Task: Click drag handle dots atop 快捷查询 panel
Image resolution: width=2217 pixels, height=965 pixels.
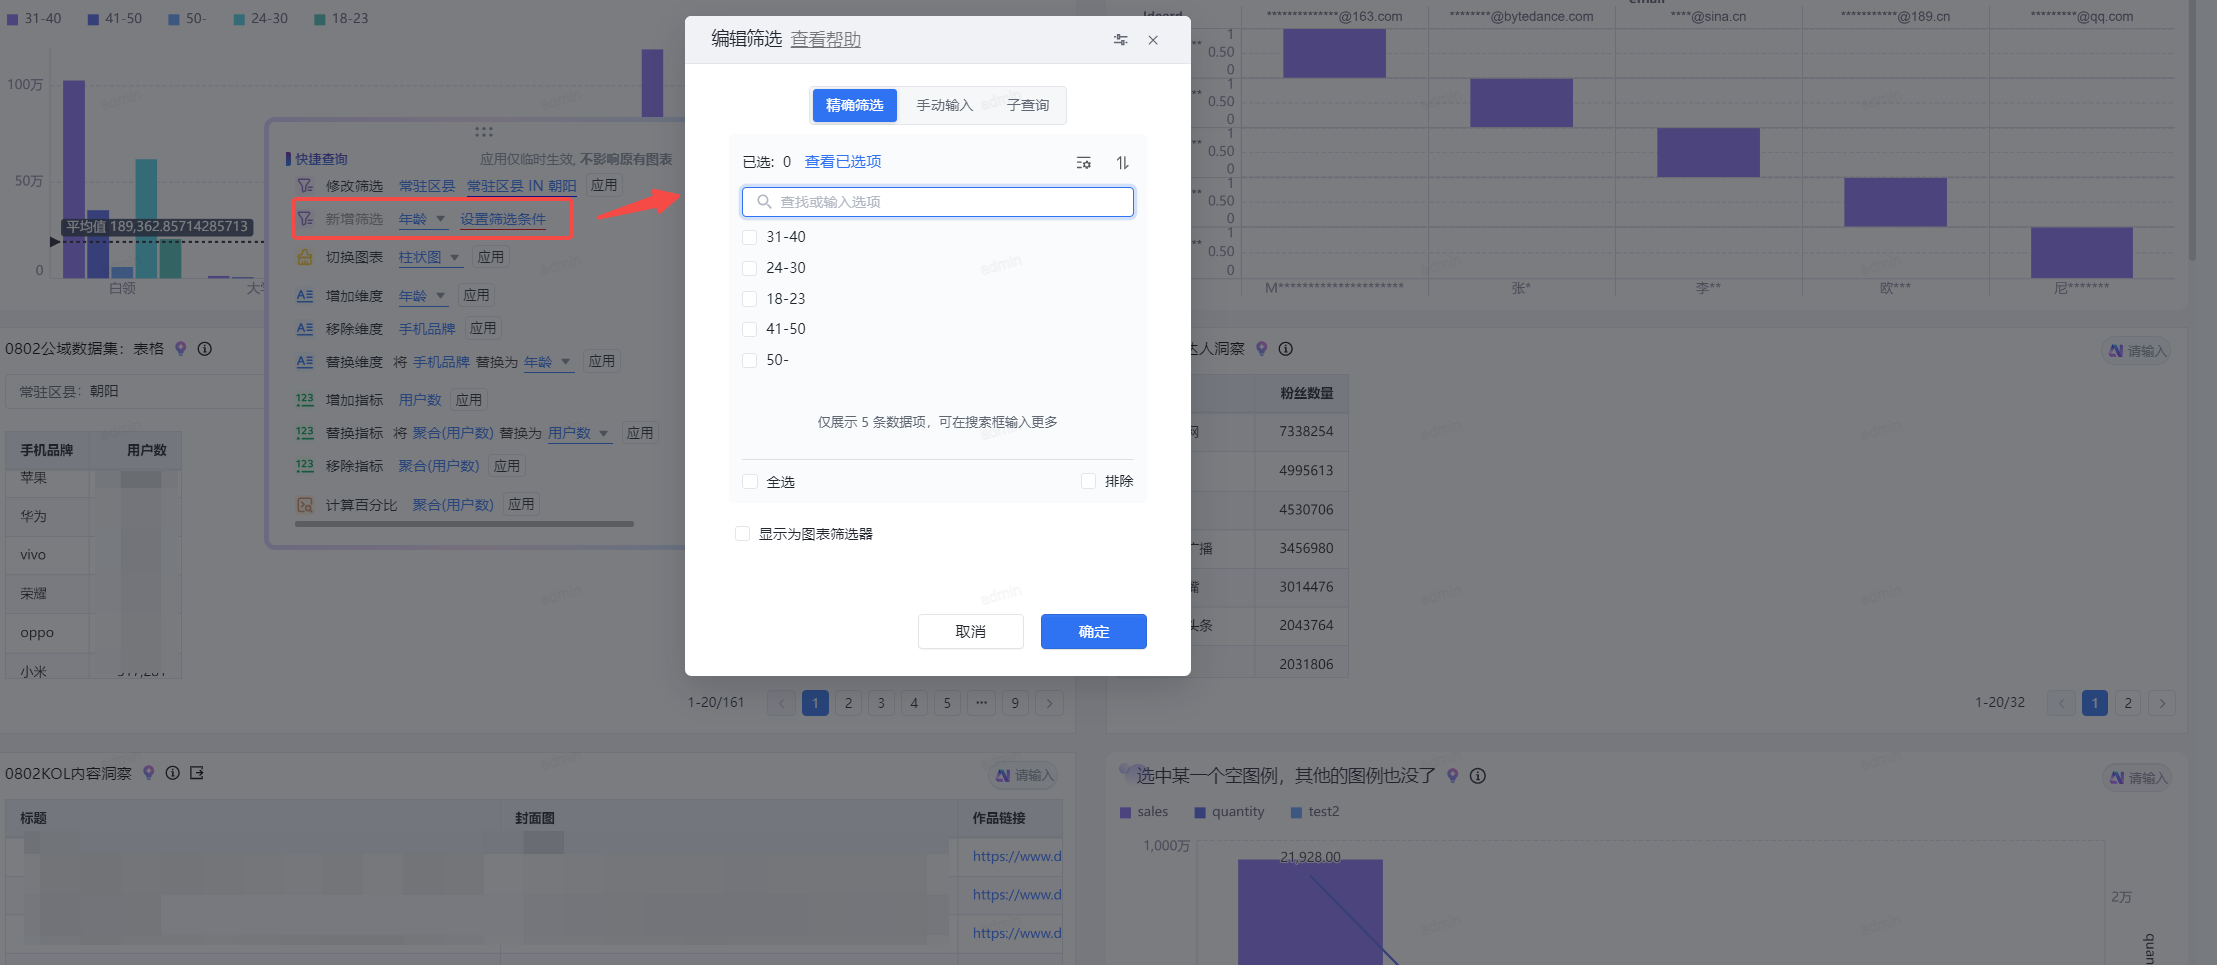Action: pos(484,132)
